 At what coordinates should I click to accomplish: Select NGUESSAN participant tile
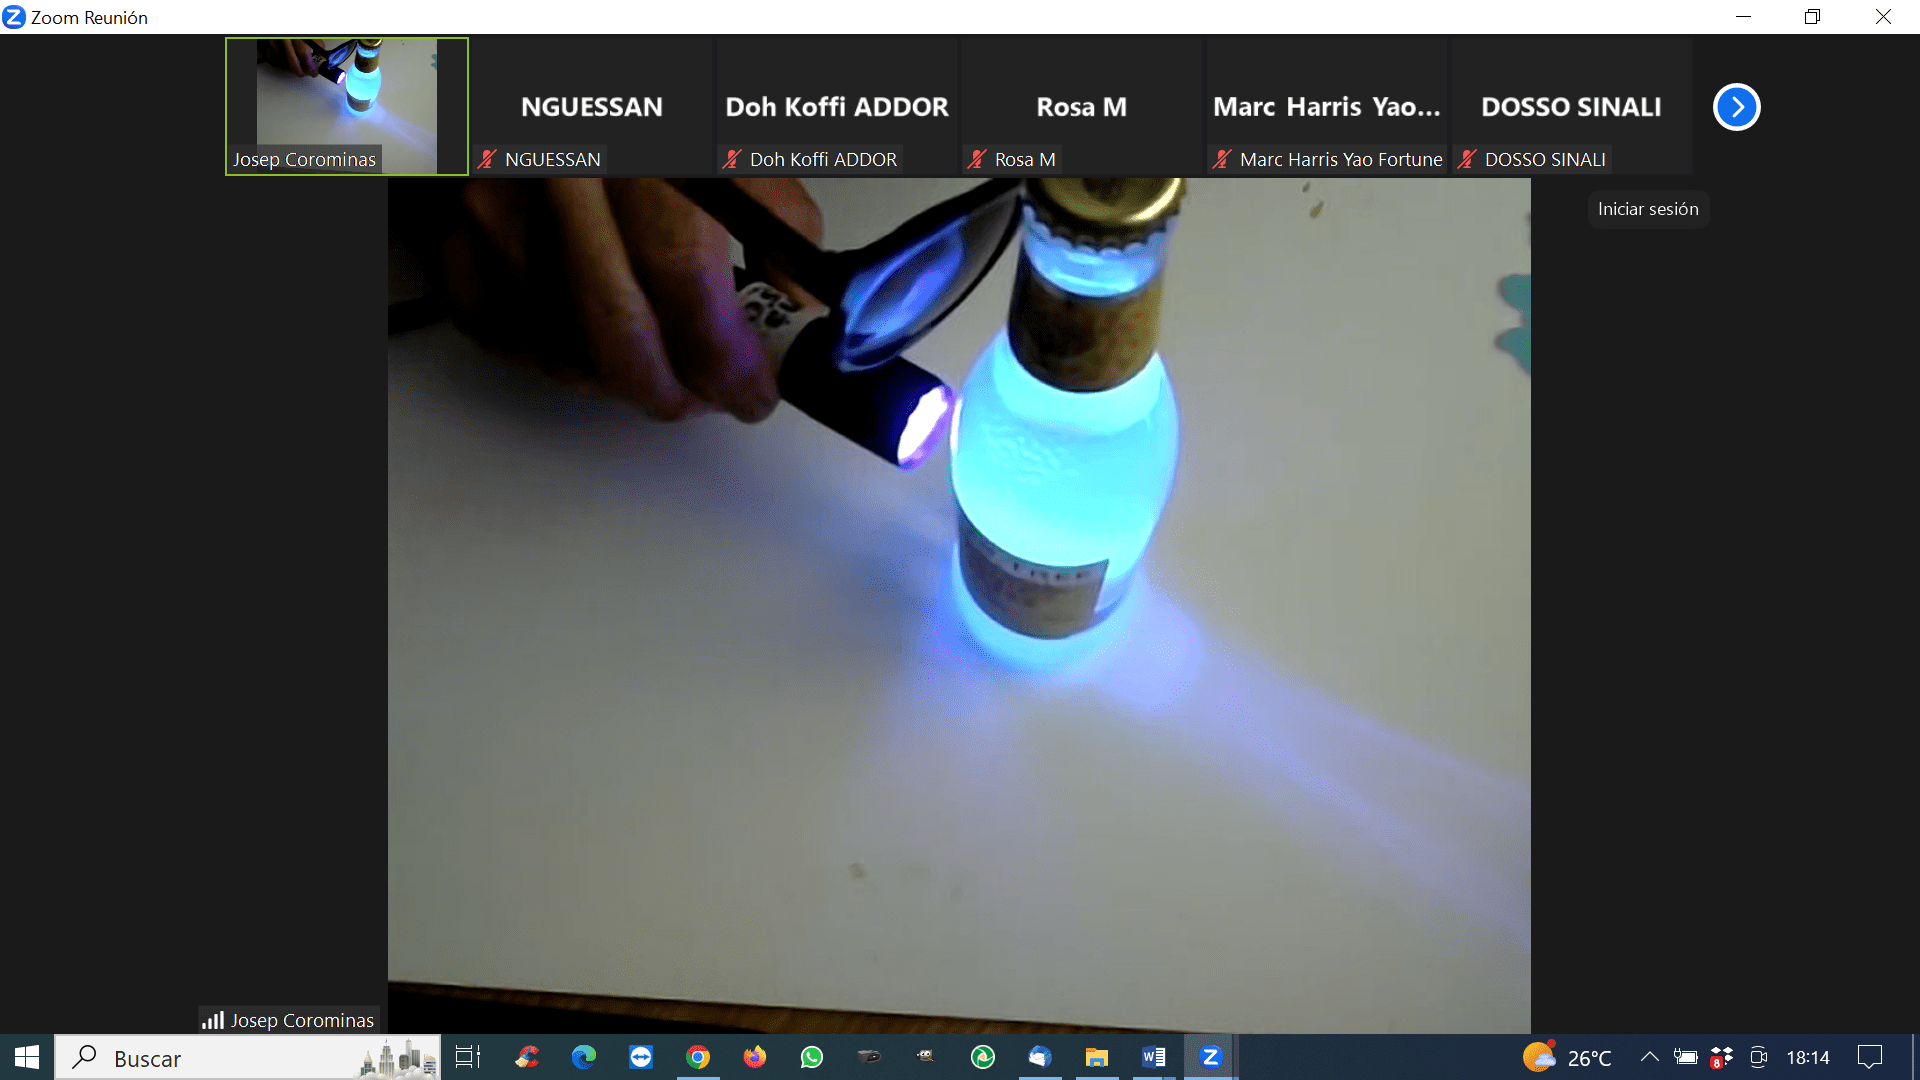click(592, 106)
